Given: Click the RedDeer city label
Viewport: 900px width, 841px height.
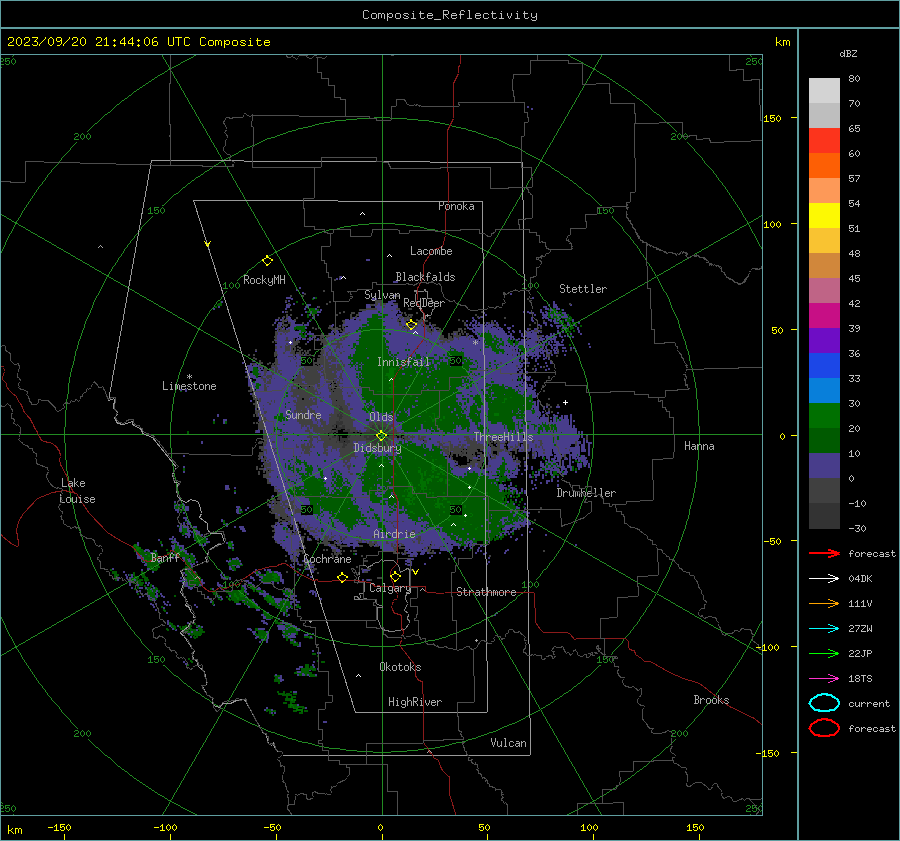Looking at the screenshot, I should 424,303.
